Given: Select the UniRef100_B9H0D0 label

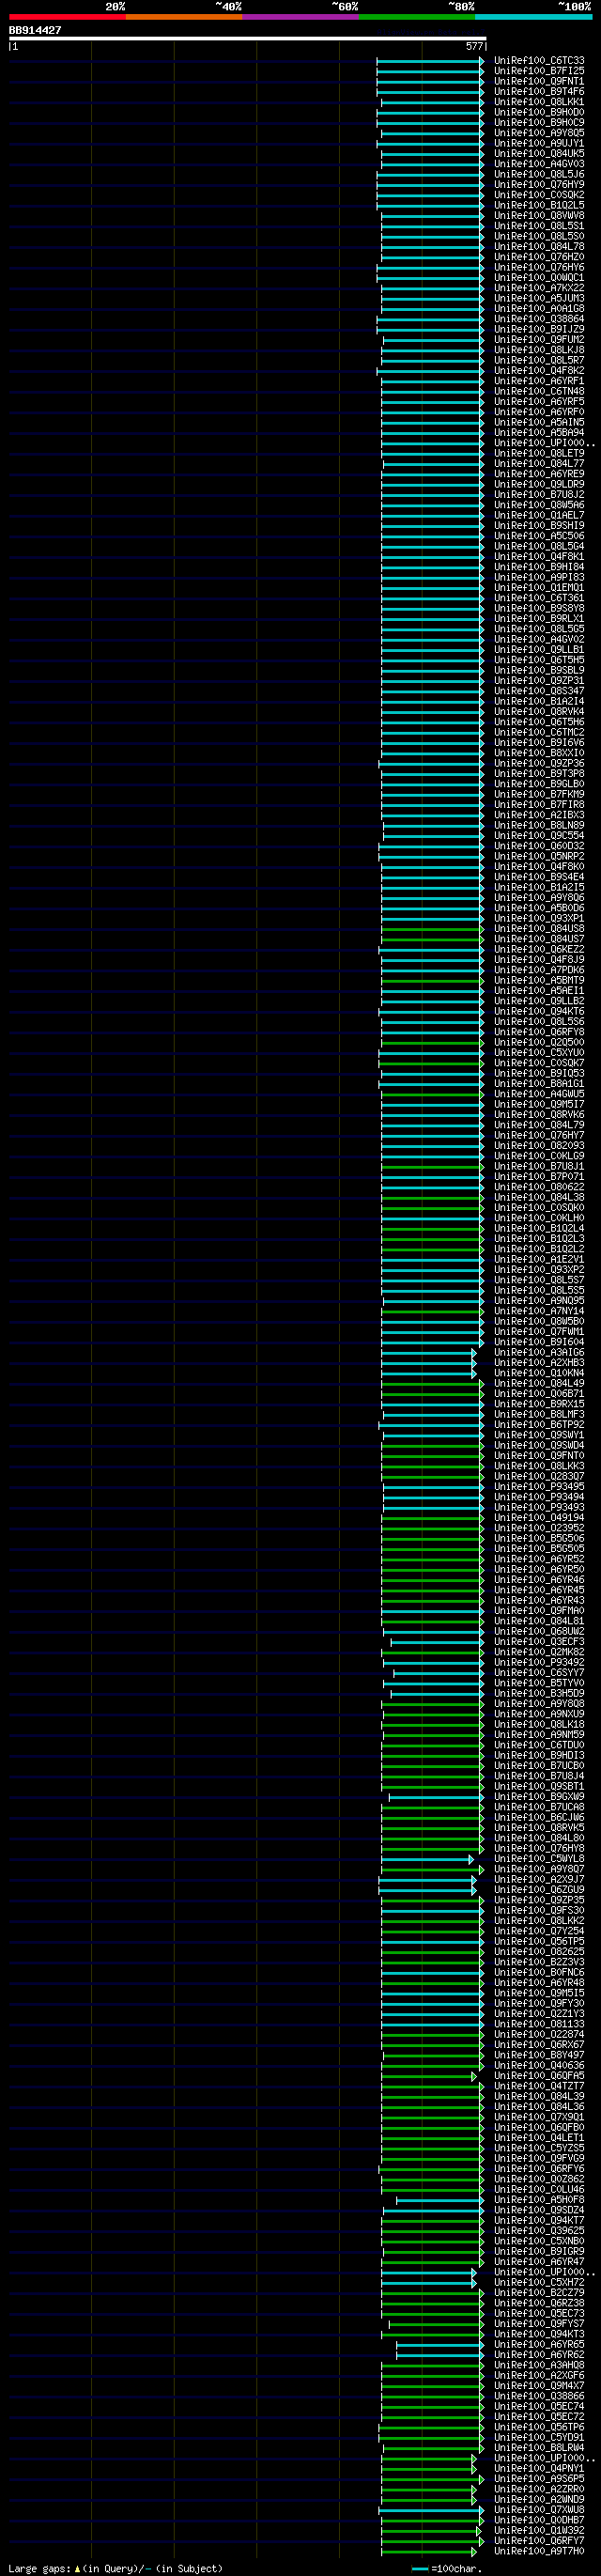Looking at the screenshot, I should click(x=539, y=113).
